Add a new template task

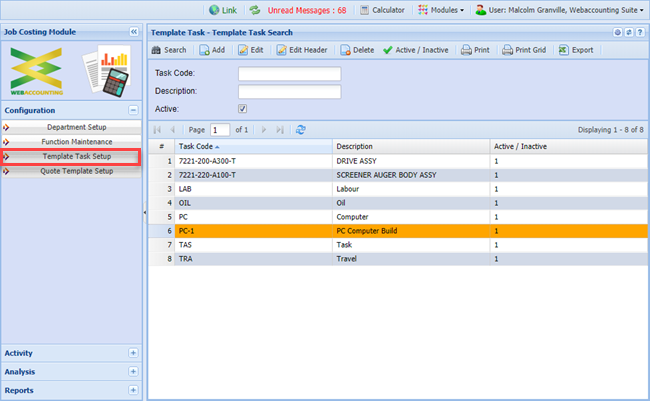coord(211,50)
